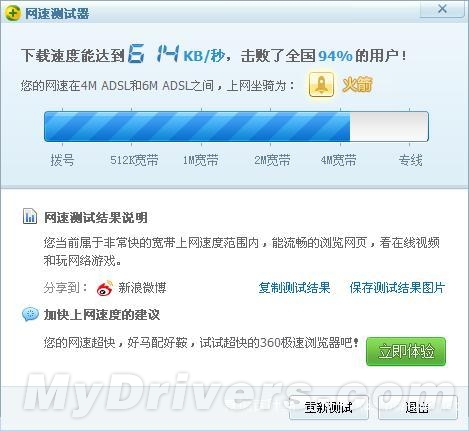Click the blue striped speed progress bar
This screenshot has height=431, width=469.
(x=236, y=126)
